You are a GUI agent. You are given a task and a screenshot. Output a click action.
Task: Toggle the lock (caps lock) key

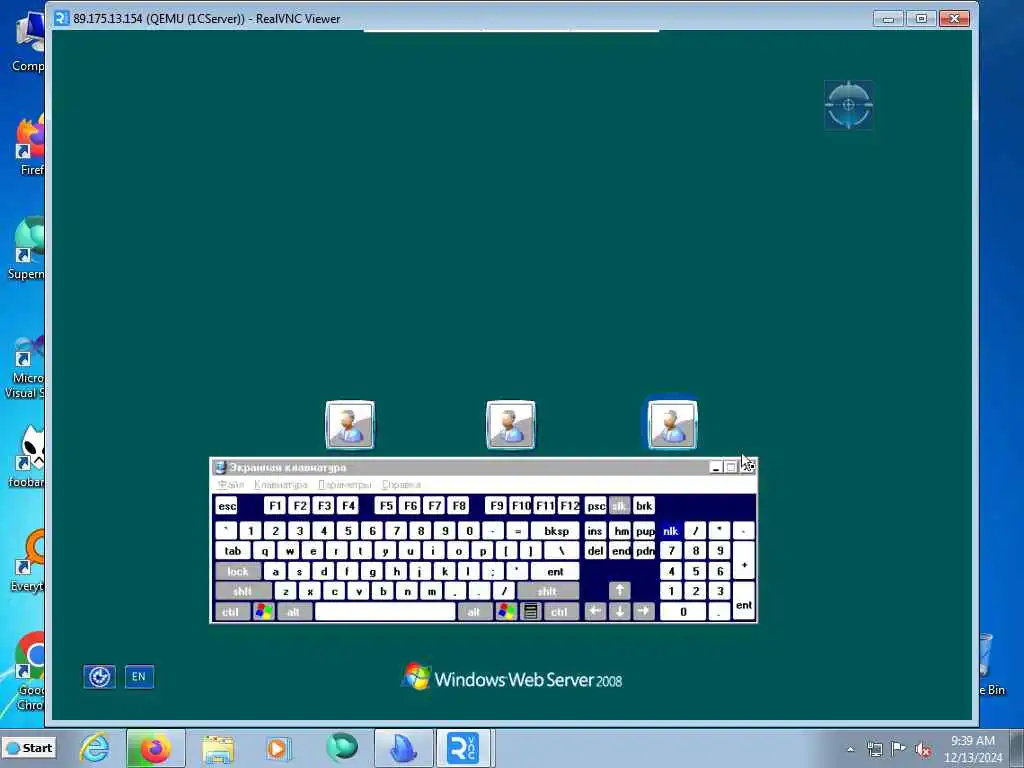point(238,571)
